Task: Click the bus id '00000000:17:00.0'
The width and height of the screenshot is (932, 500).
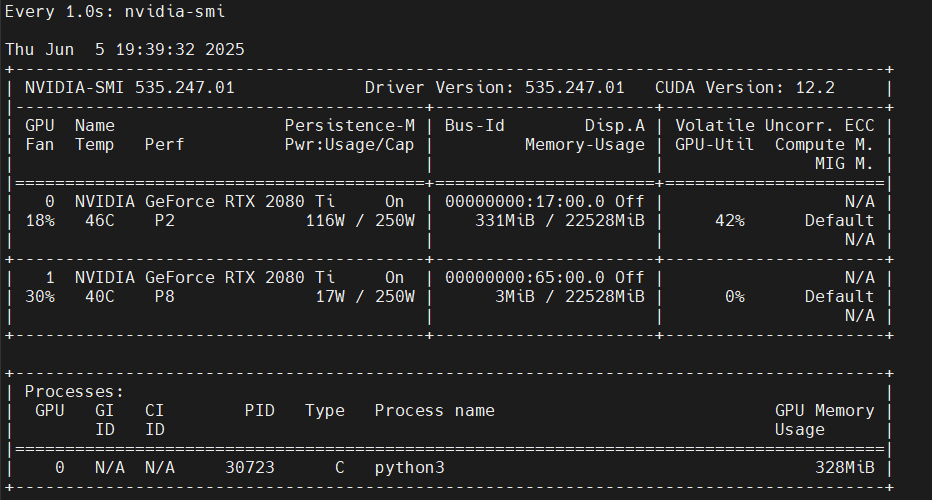Action: point(525,202)
